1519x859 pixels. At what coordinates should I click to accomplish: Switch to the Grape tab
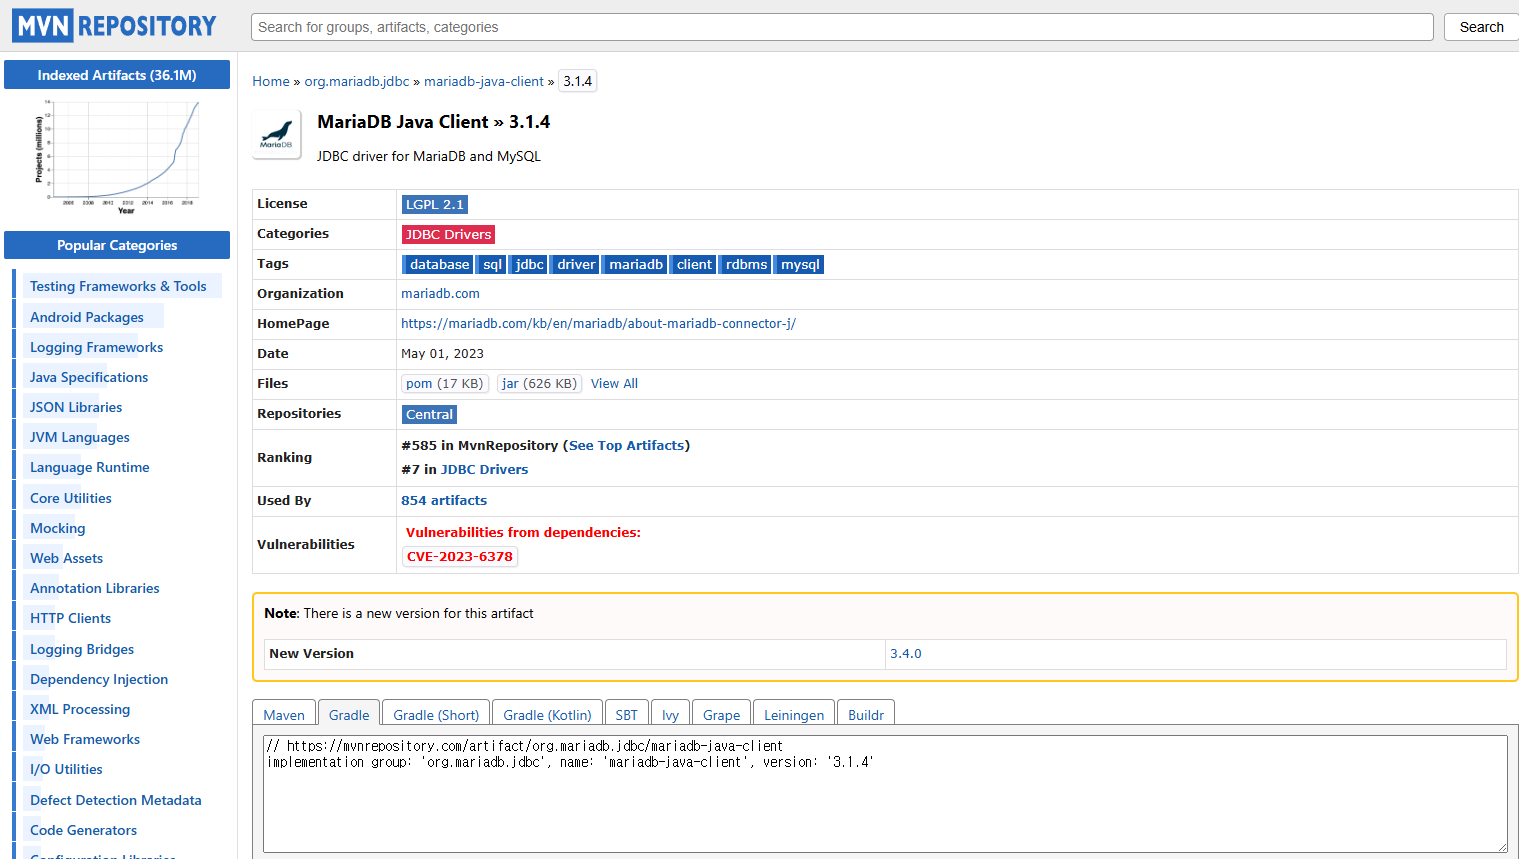[x=721, y=714]
